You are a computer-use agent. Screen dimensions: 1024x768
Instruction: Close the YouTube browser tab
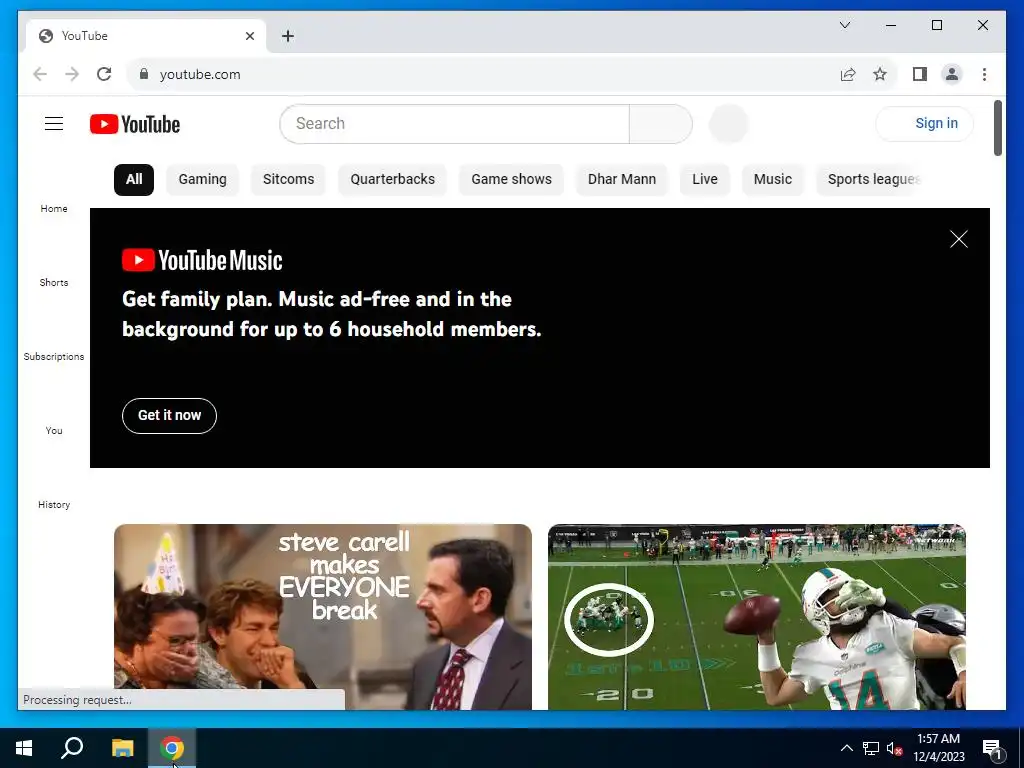tap(249, 36)
